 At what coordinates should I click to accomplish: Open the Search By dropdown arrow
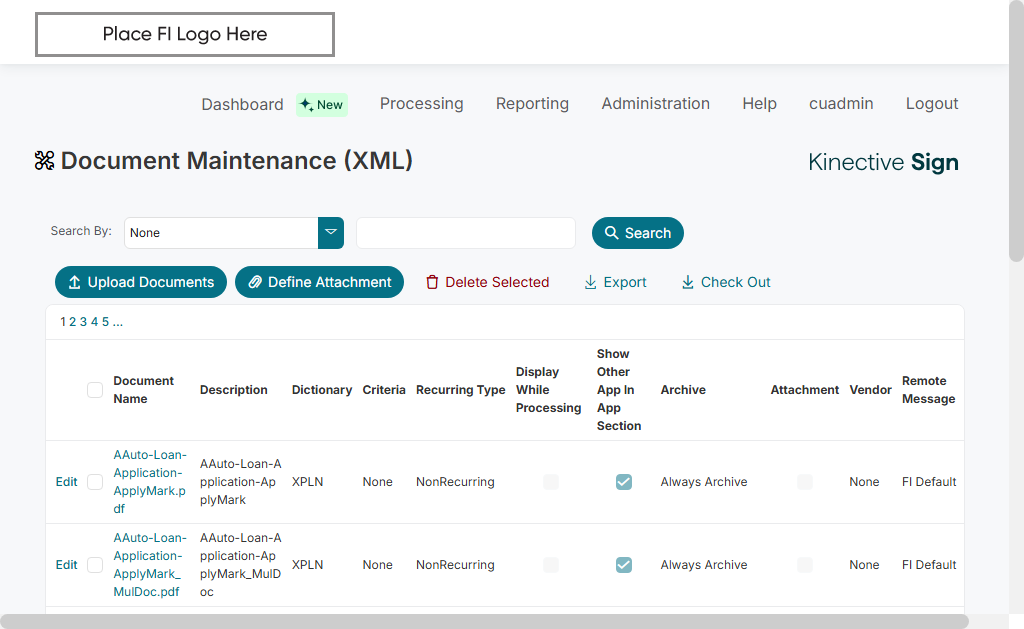point(331,233)
